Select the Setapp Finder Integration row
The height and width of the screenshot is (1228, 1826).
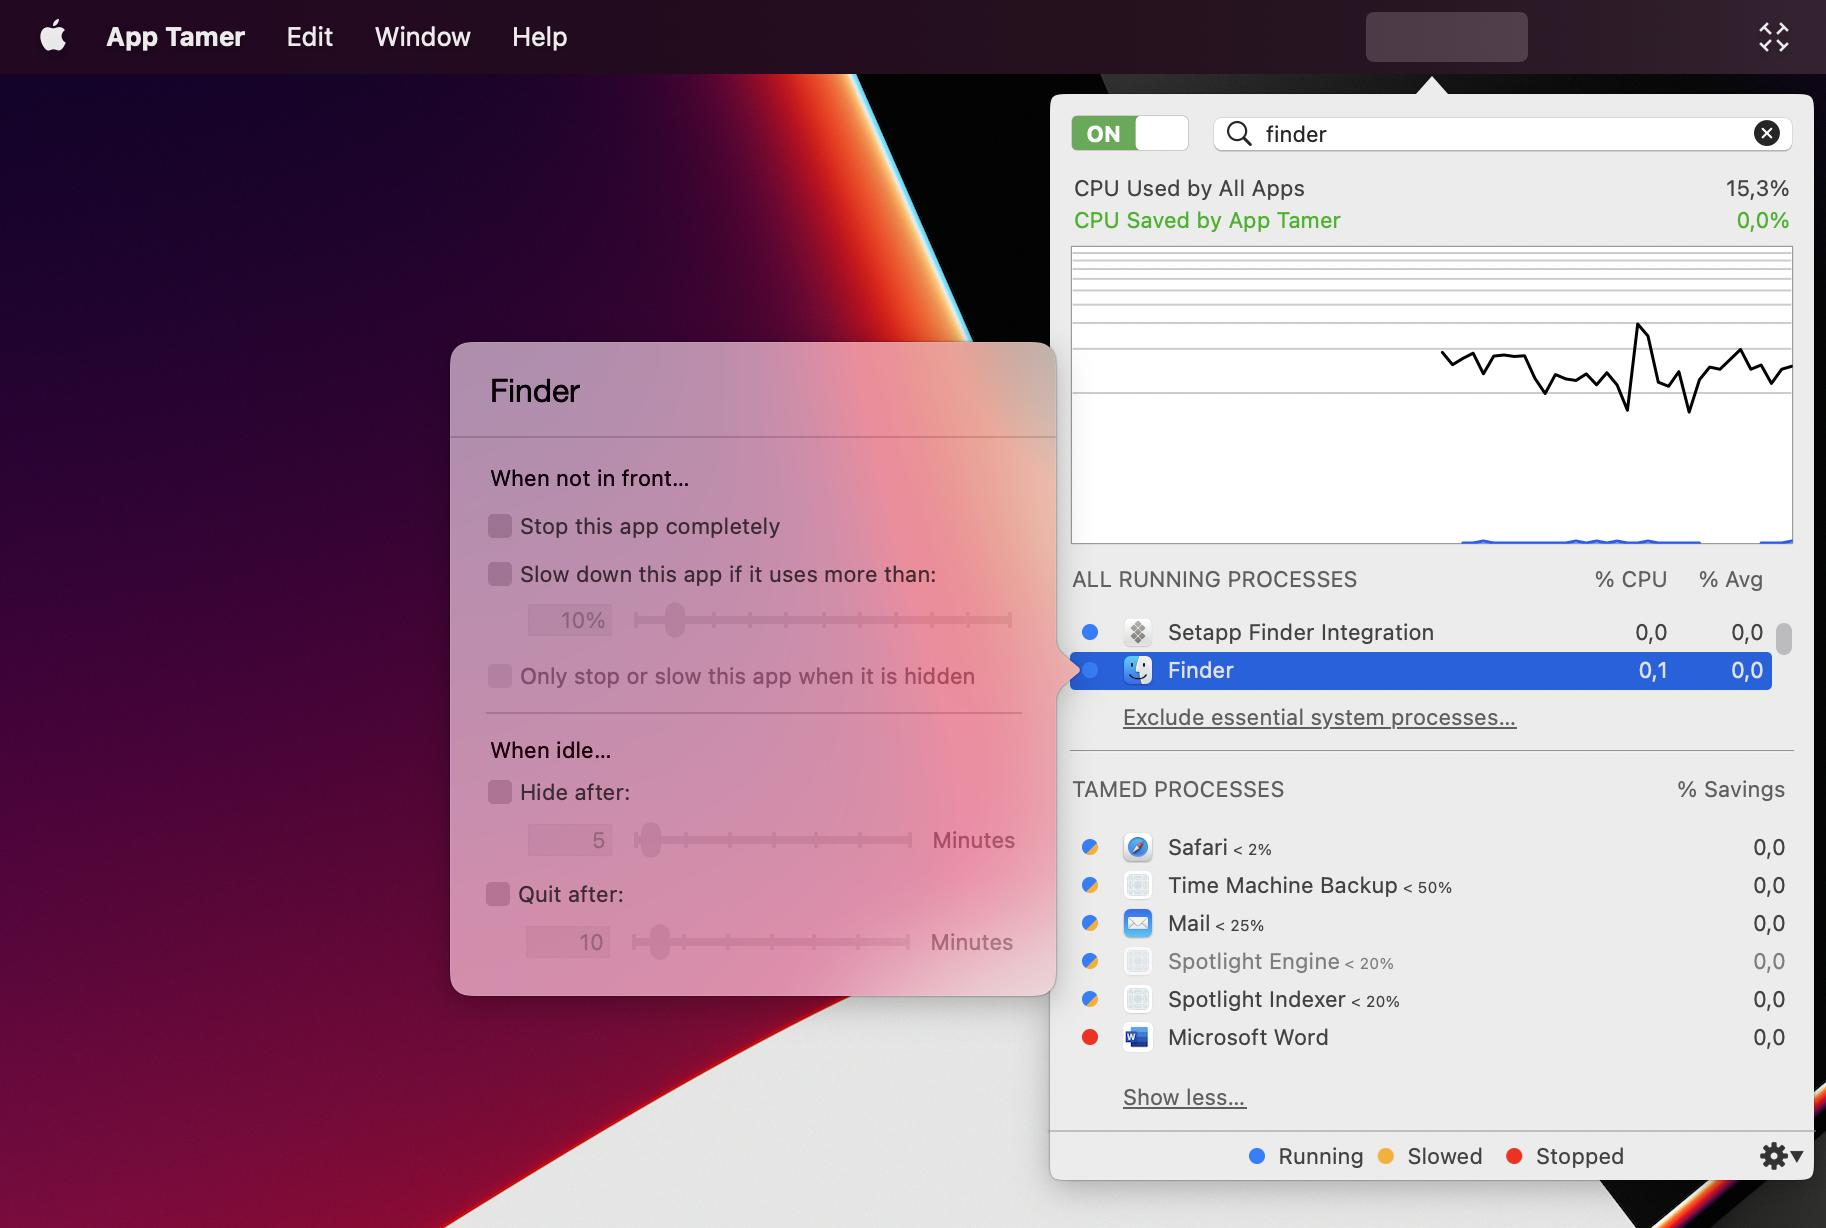(x=1421, y=632)
